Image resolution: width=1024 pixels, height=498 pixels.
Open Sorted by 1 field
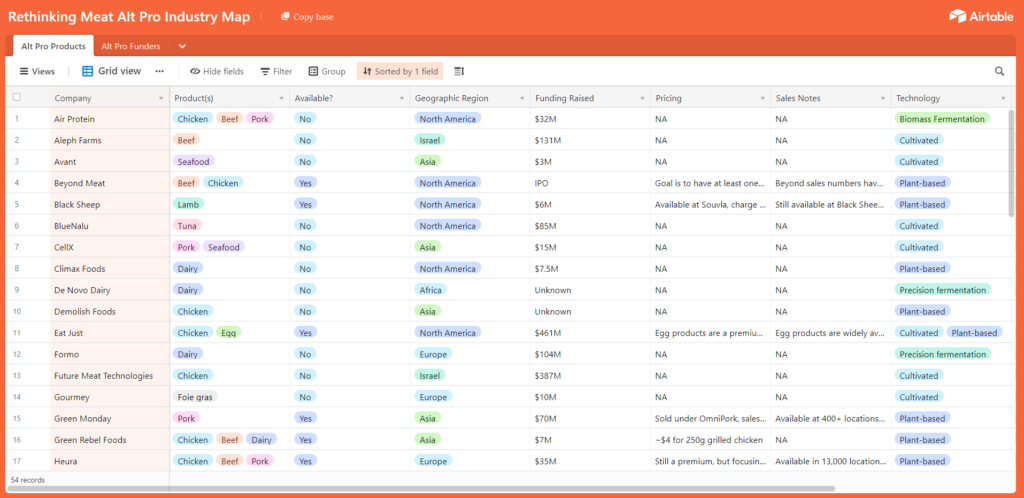(x=400, y=71)
